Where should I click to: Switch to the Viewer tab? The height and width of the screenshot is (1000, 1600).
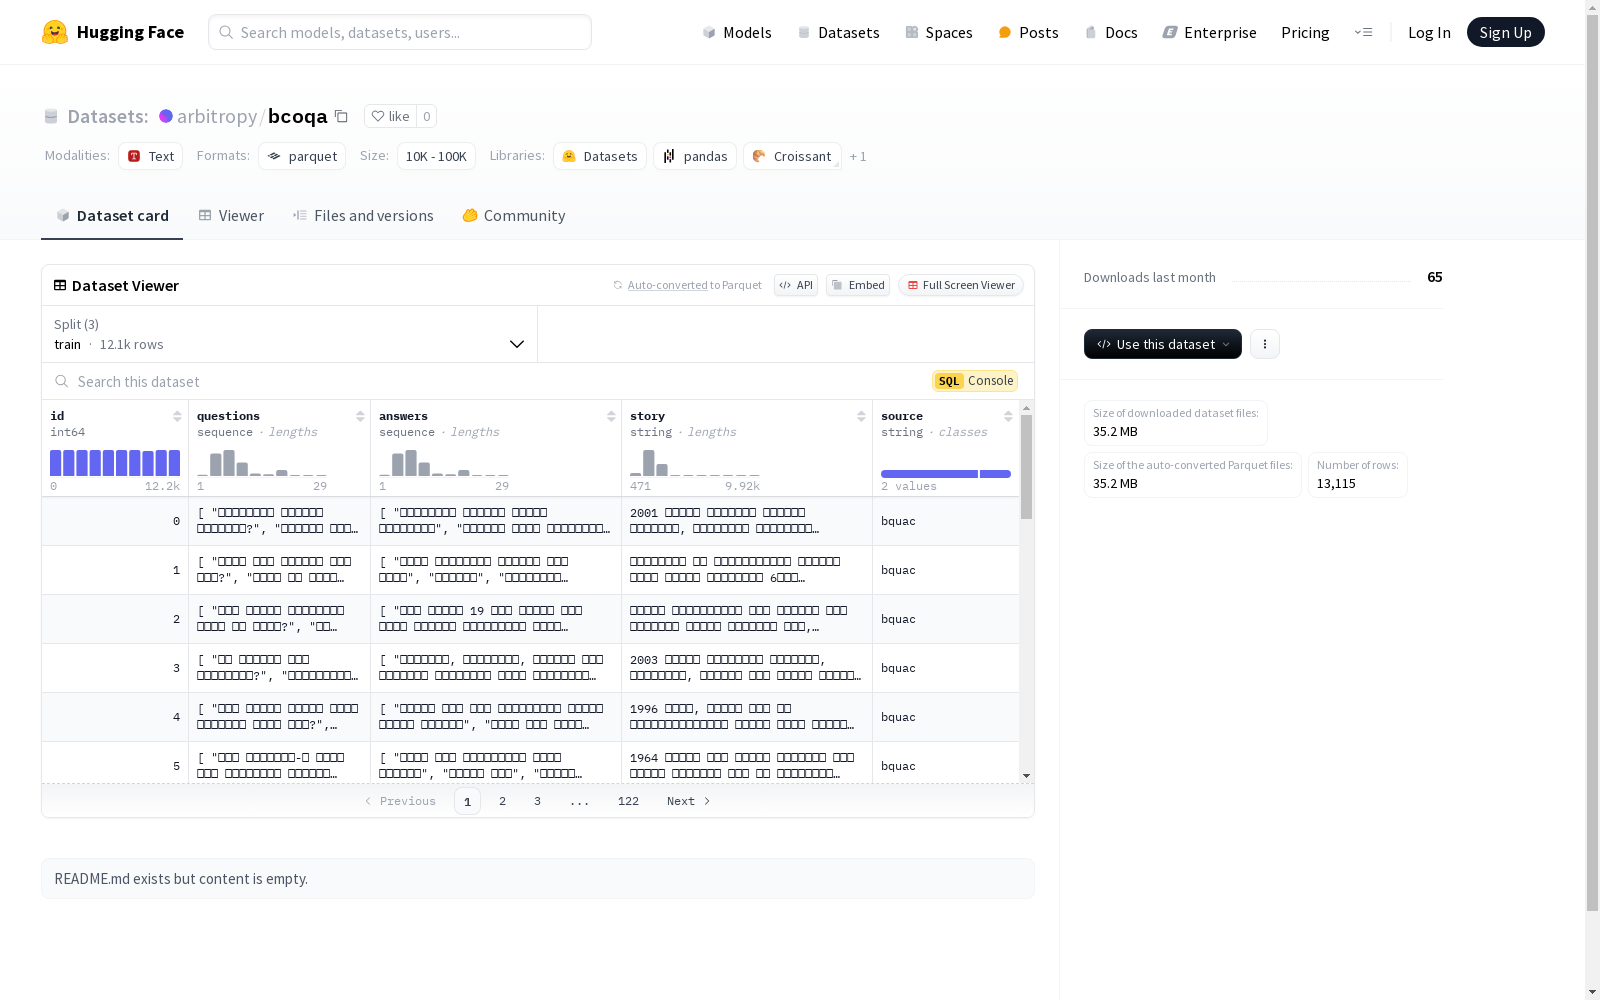click(x=231, y=216)
